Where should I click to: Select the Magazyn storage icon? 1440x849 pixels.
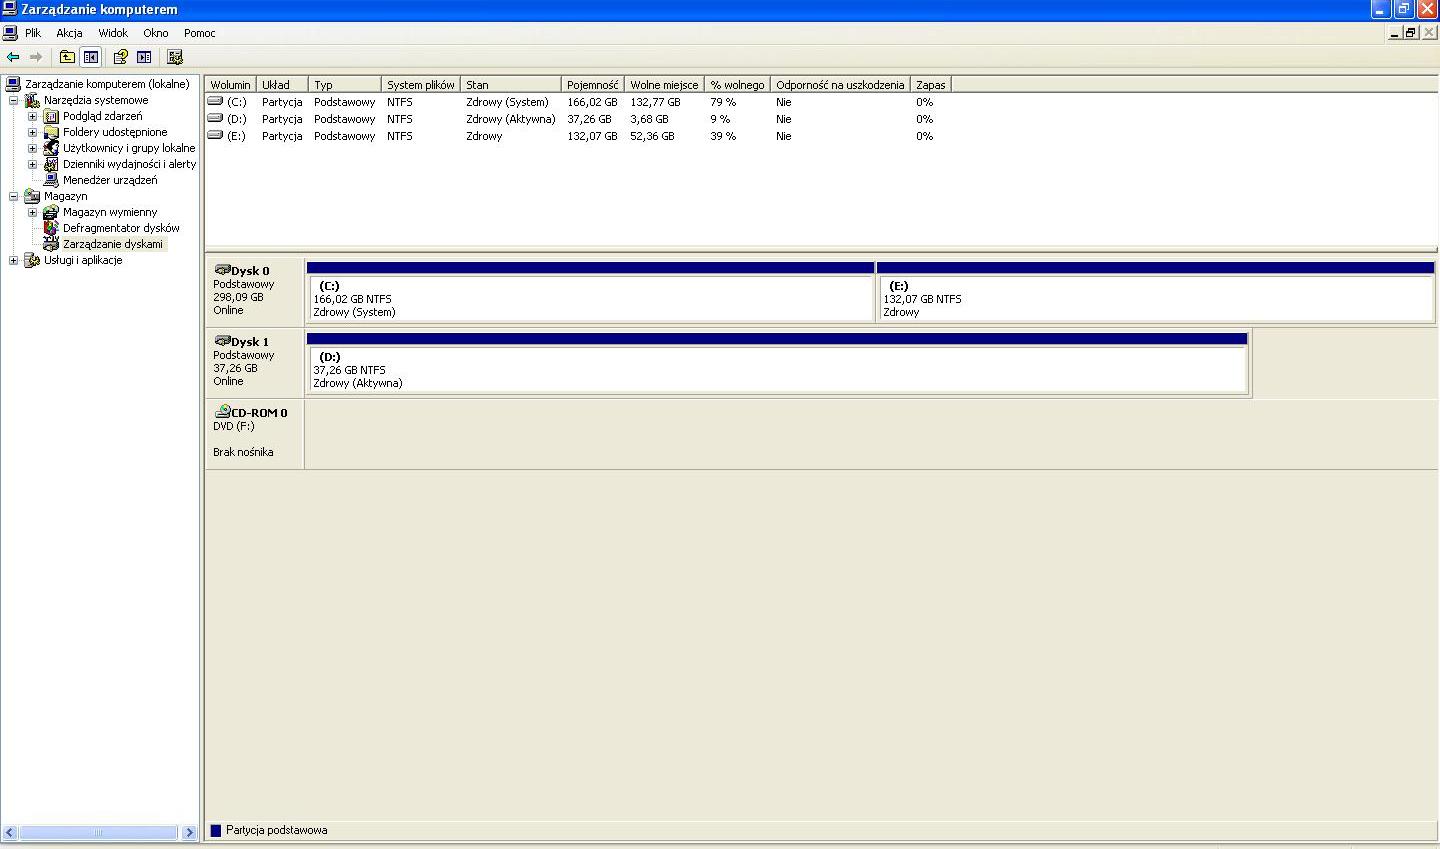pyautogui.click(x=32, y=196)
